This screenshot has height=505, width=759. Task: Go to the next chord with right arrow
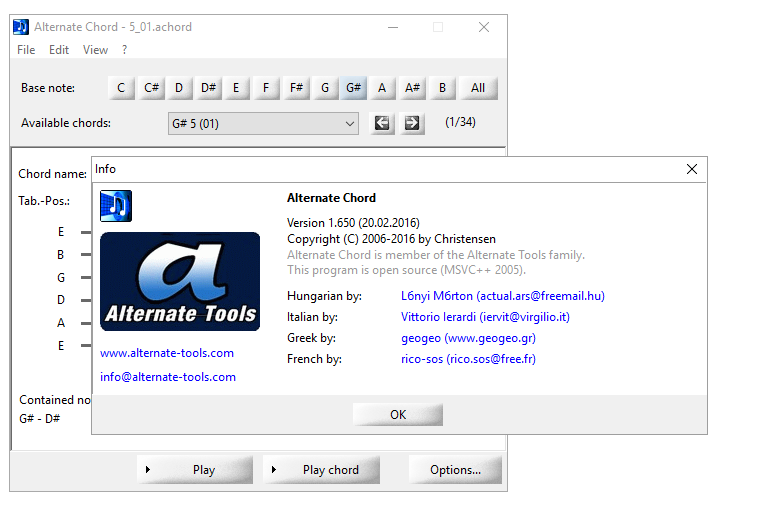pyautogui.click(x=412, y=123)
